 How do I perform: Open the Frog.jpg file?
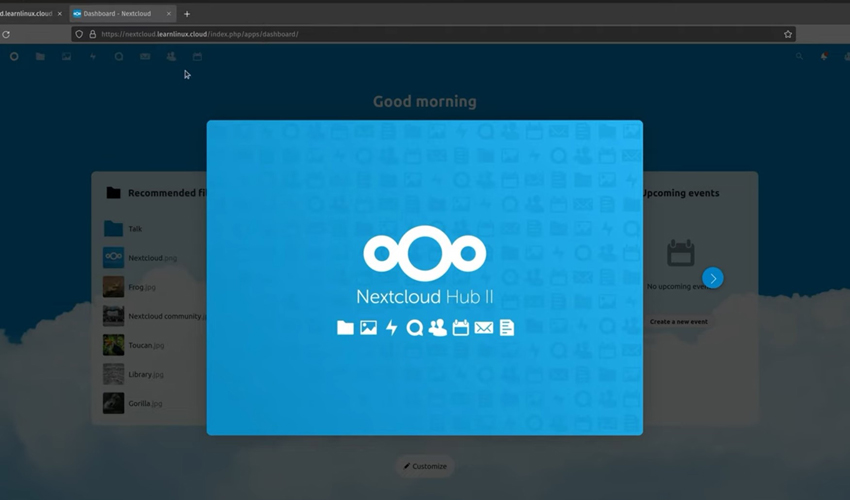click(x=141, y=287)
